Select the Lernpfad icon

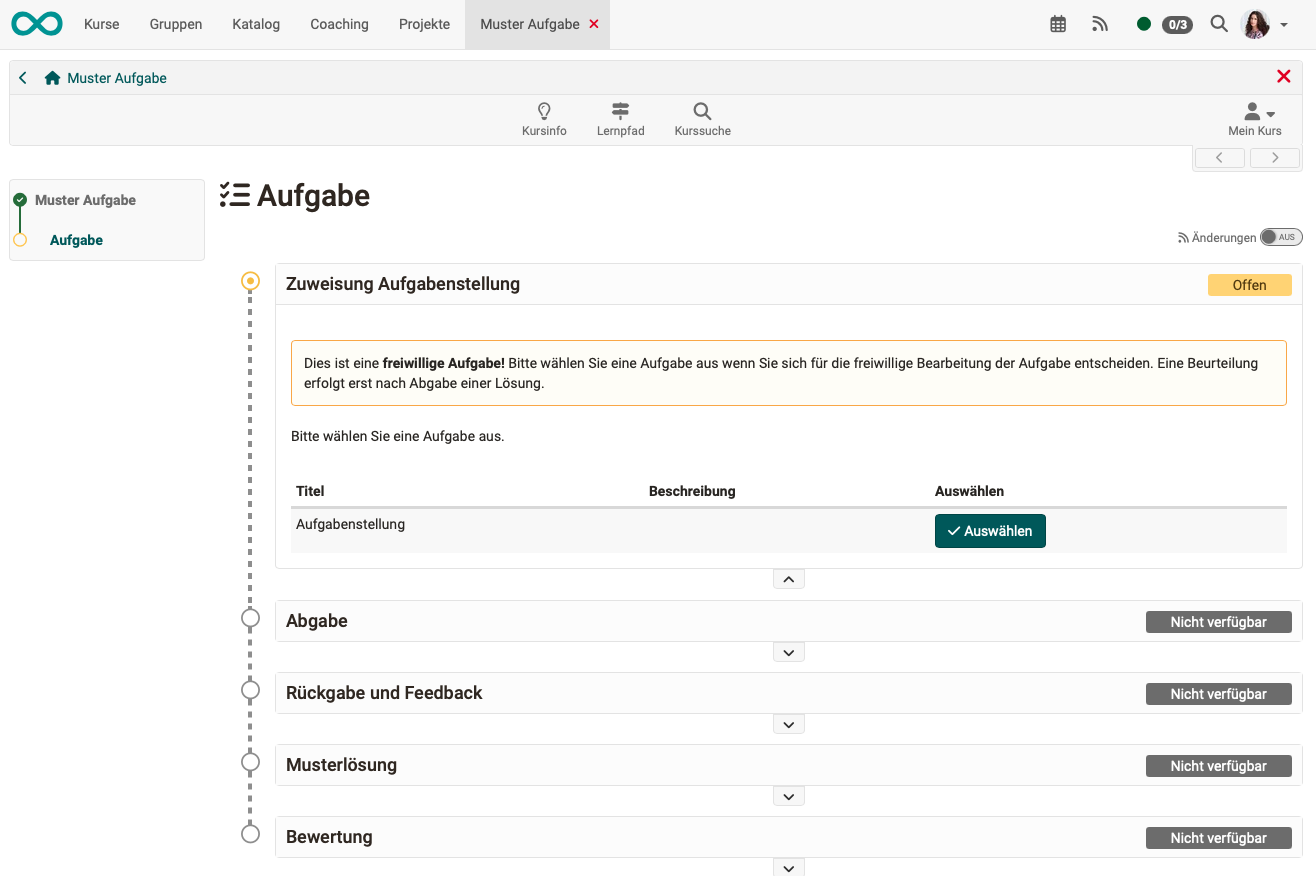coord(620,111)
